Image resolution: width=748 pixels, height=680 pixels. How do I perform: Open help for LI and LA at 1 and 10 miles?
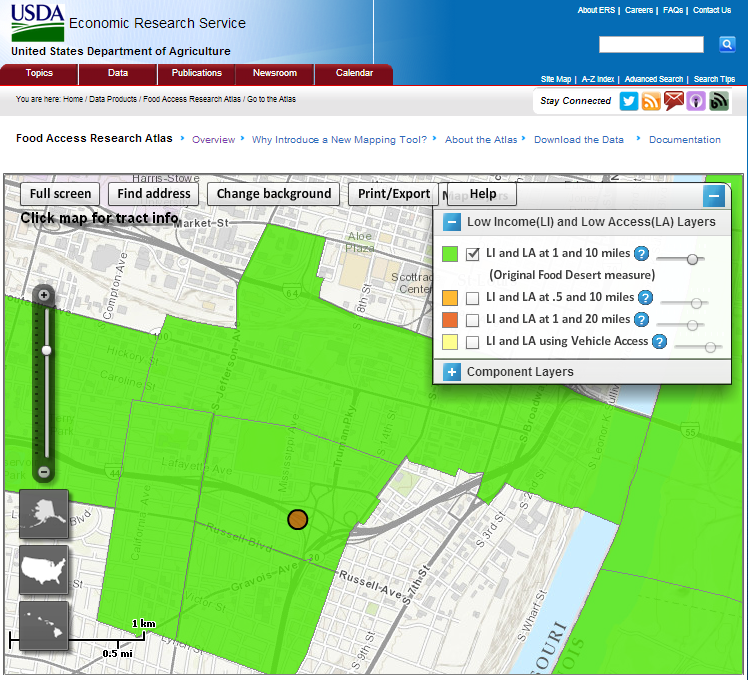[x=642, y=253]
